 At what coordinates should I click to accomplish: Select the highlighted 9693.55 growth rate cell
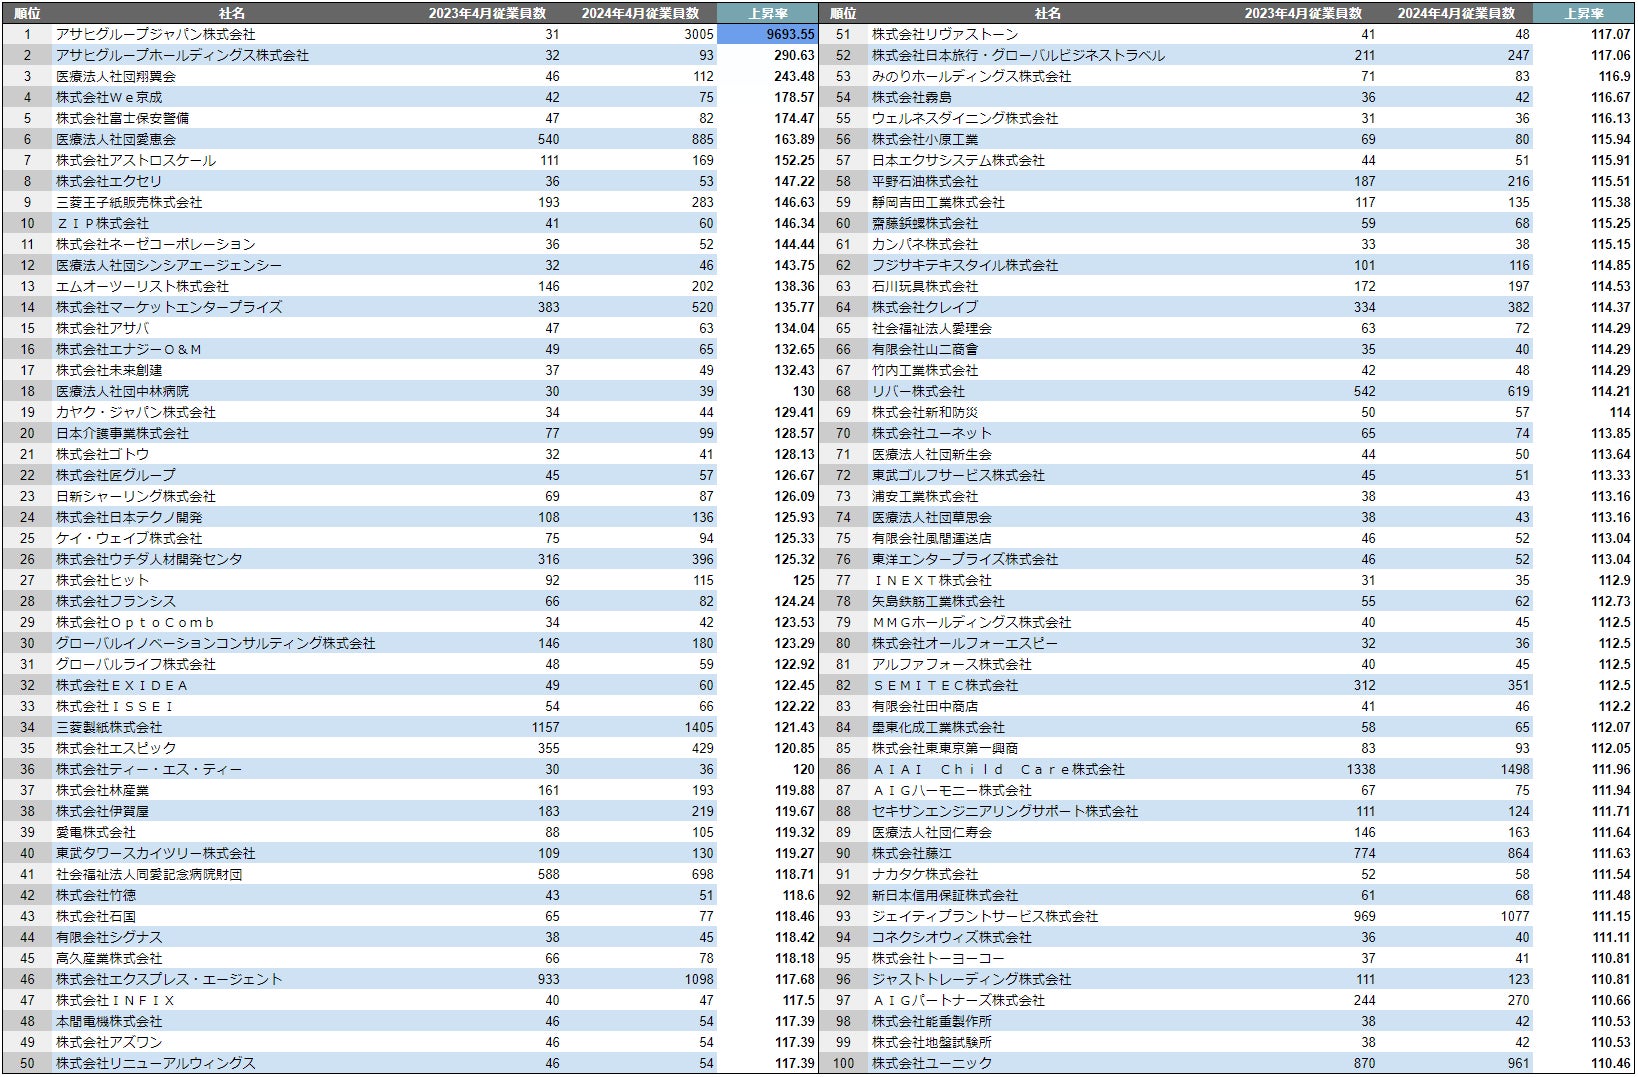(x=768, y=34)
